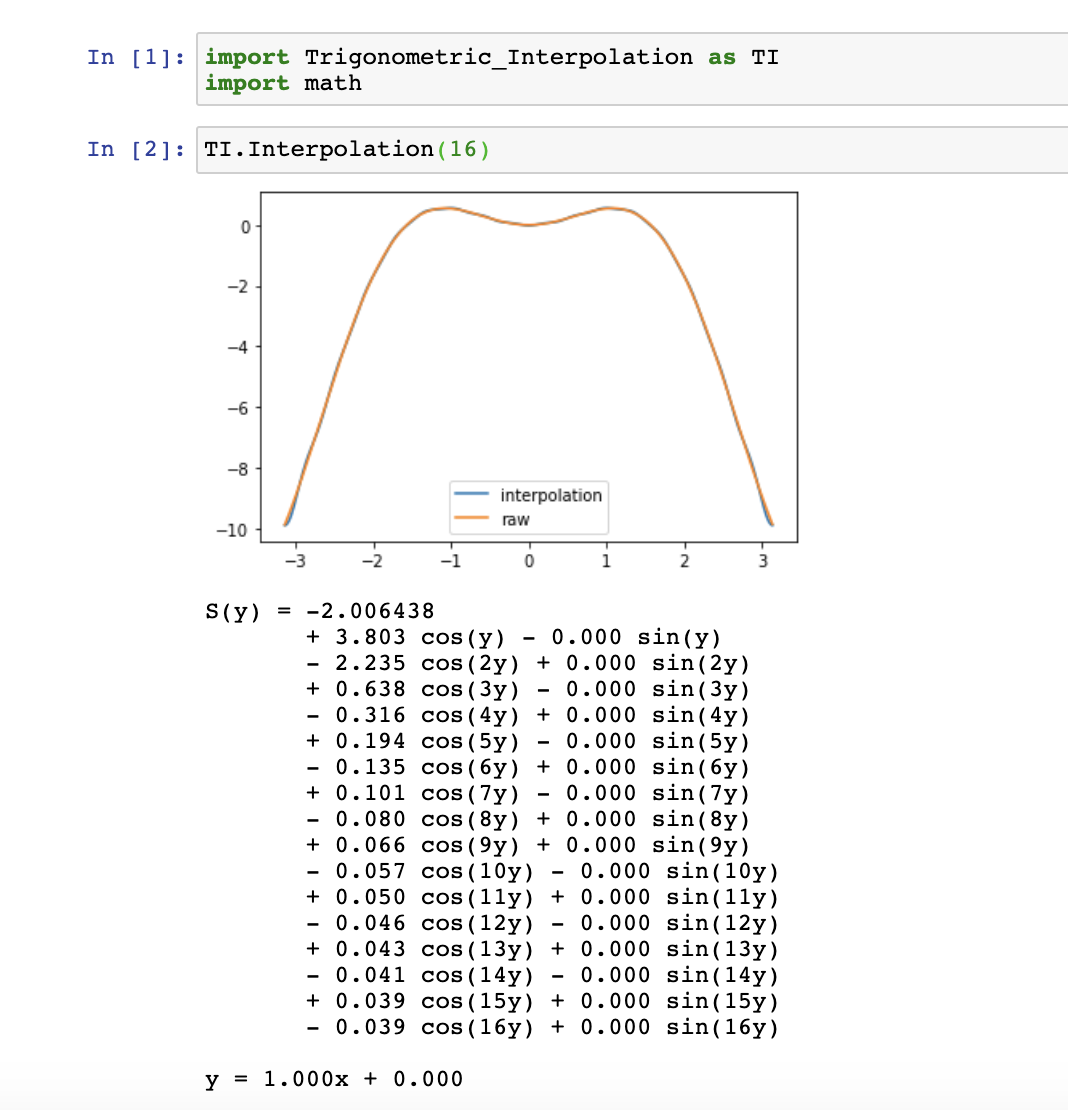Select the In [1]: prompt label
The height and width of the screenshot is (1110, 1068).
coord(136,57)
